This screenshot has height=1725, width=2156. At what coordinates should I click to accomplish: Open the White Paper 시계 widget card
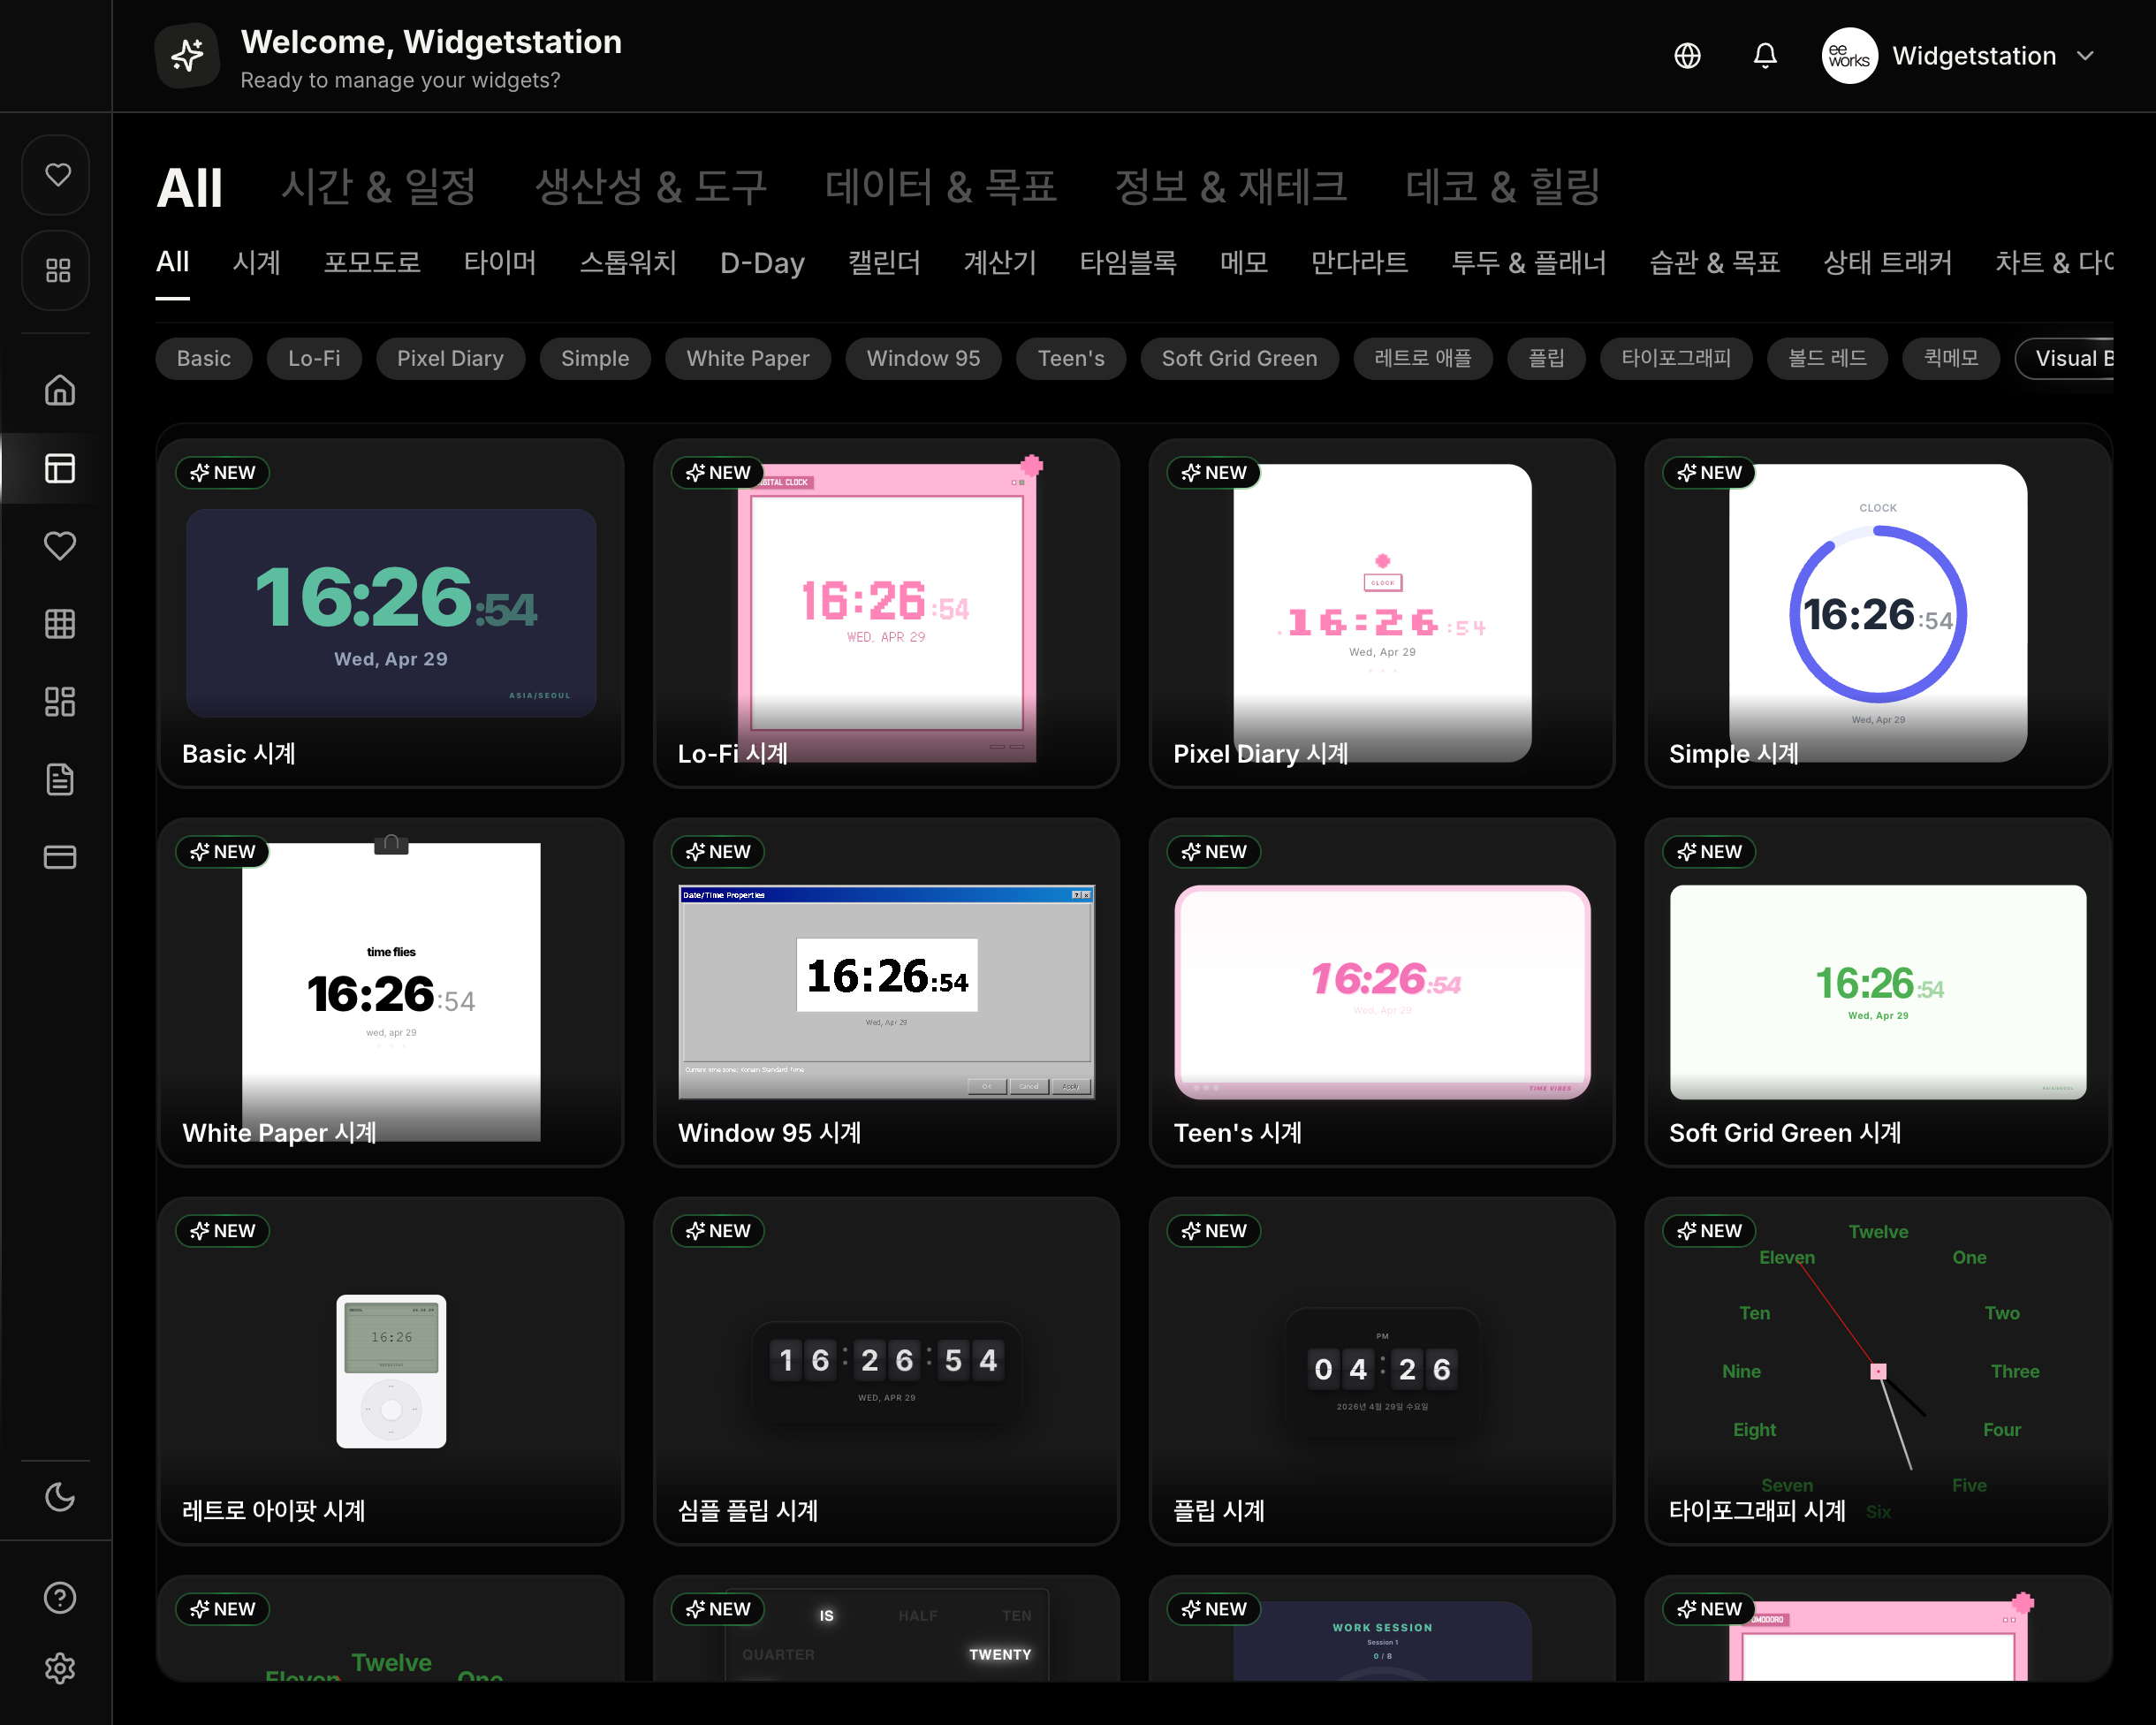click(391, 992)
